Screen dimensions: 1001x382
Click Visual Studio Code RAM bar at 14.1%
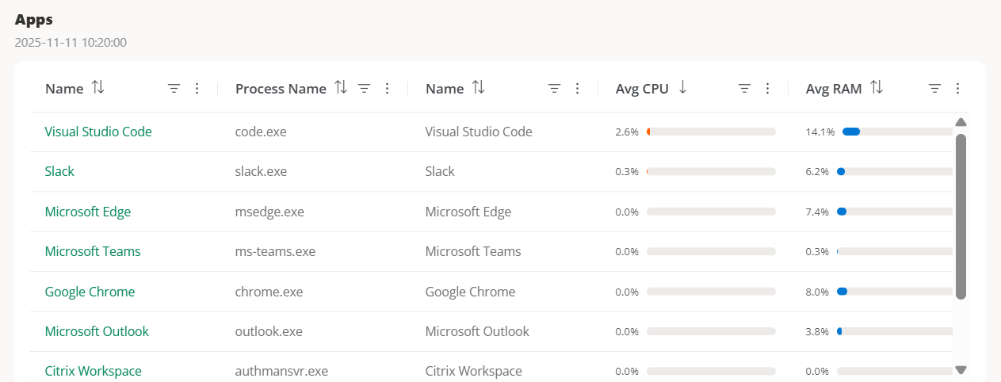[897, 132]
